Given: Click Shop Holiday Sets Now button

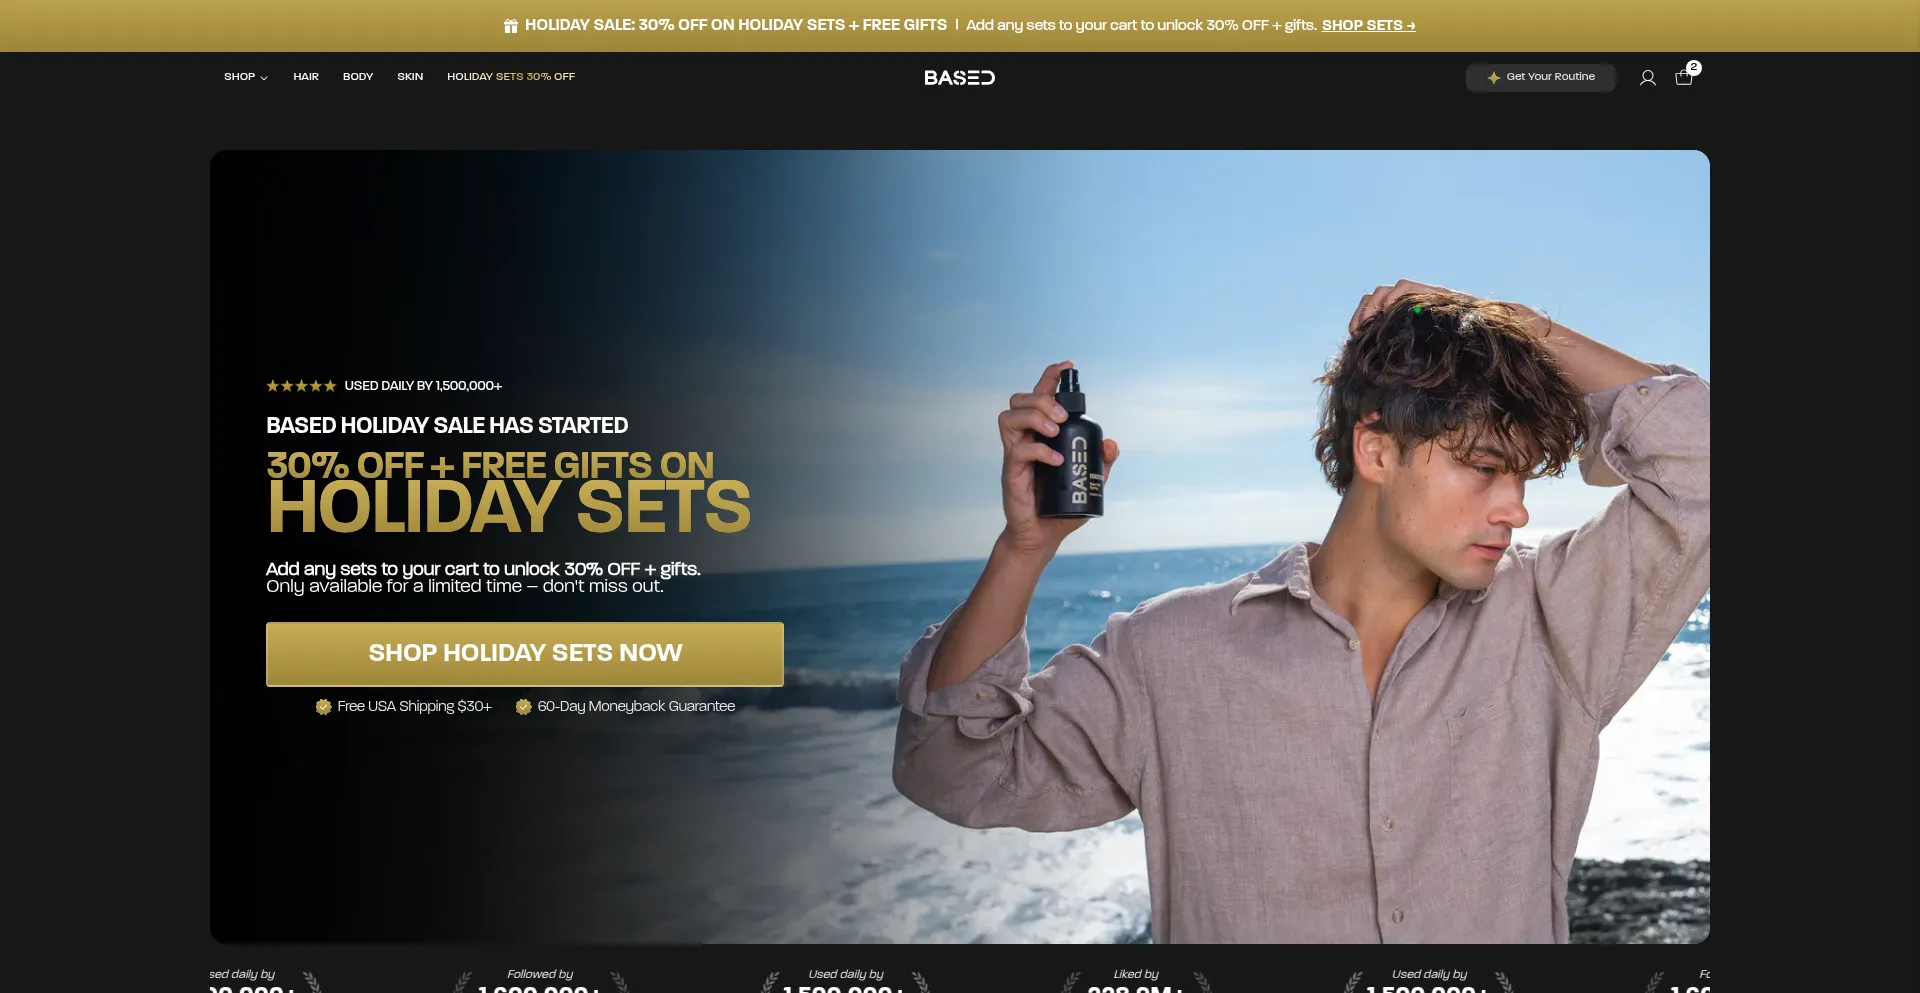Looking at the screenshot, I should [525, 654].
